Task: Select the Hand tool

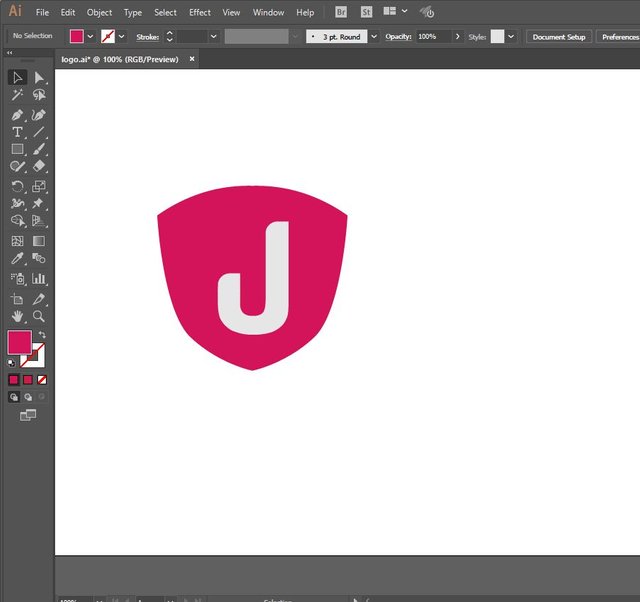Action: coord(17,316)
